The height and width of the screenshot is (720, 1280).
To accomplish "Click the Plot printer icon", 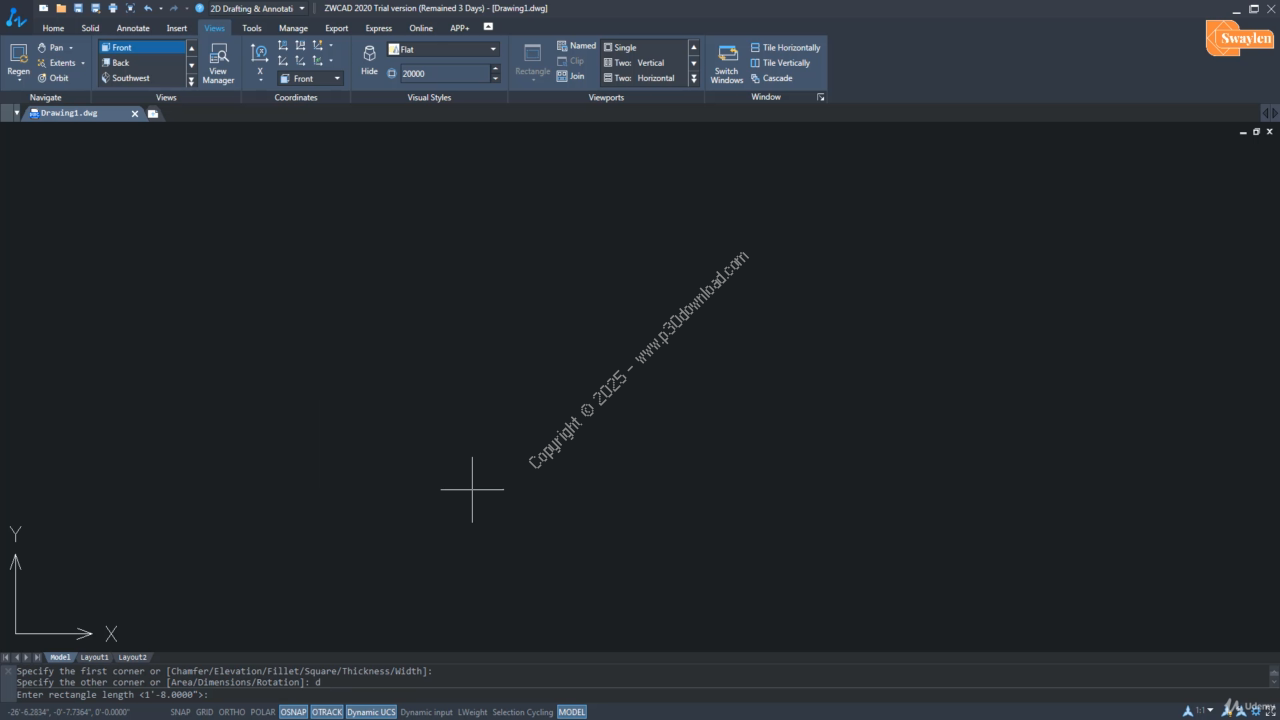I will coord(112,8).
